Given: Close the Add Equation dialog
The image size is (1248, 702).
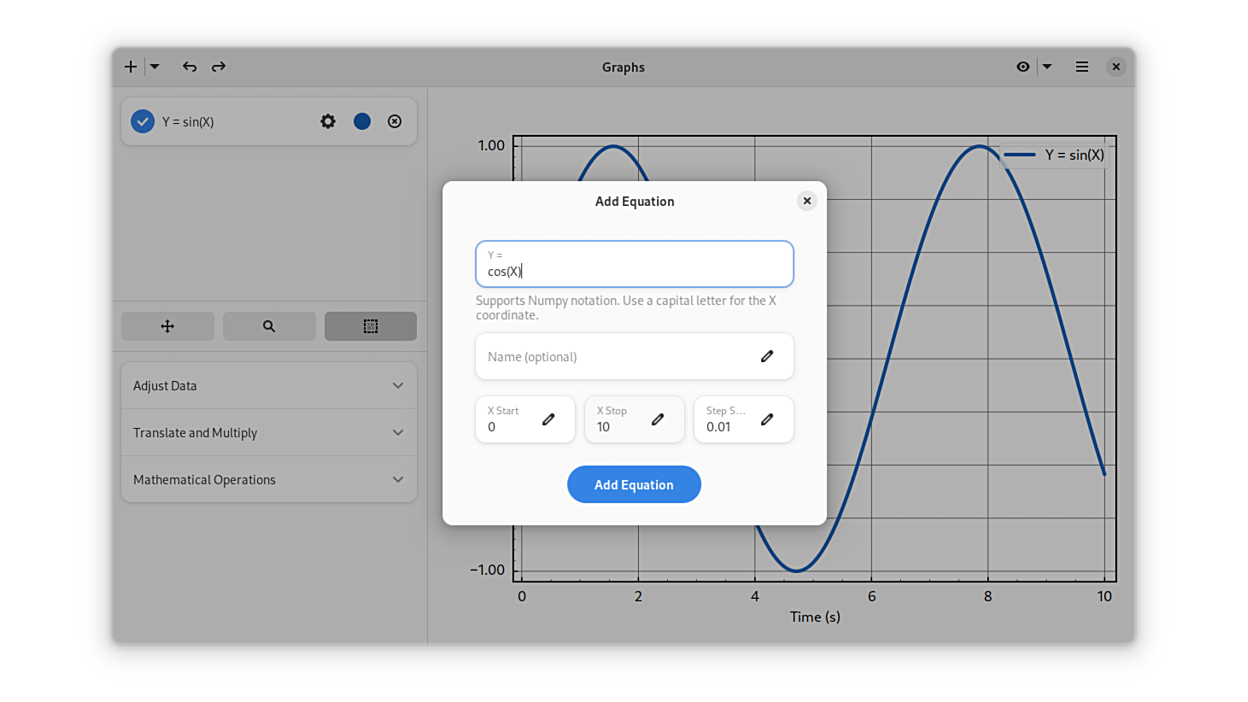Looking at the screenshot, I should point(807,201).
